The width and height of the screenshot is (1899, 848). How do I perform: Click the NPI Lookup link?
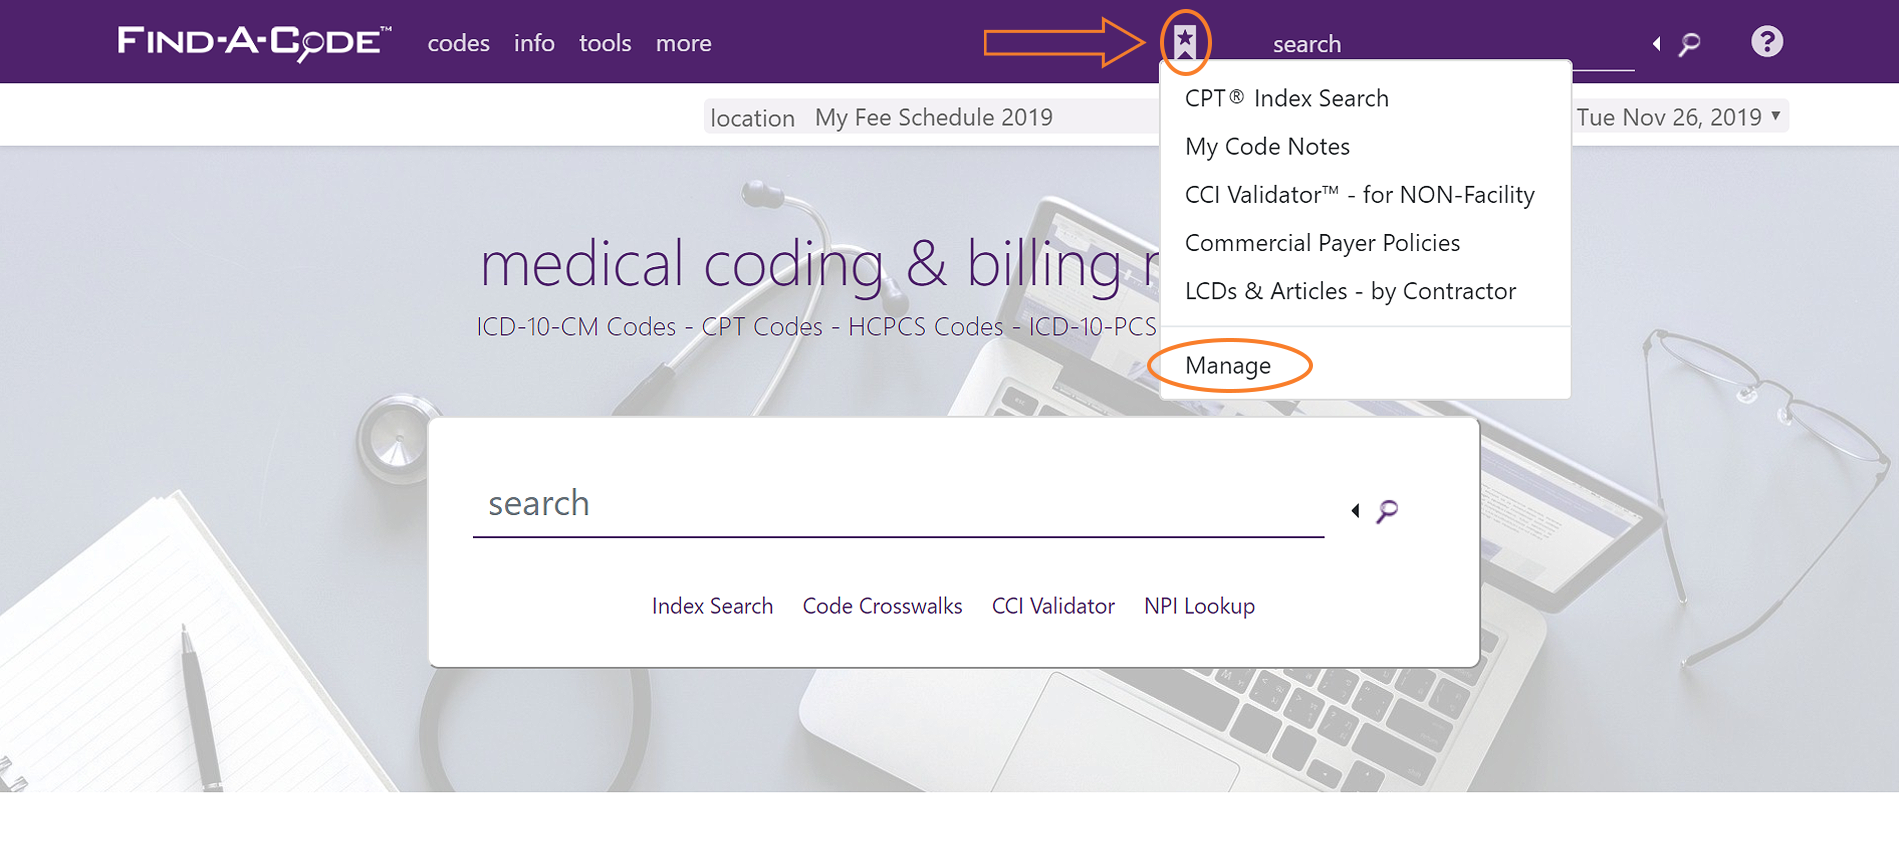[1199, 606]
